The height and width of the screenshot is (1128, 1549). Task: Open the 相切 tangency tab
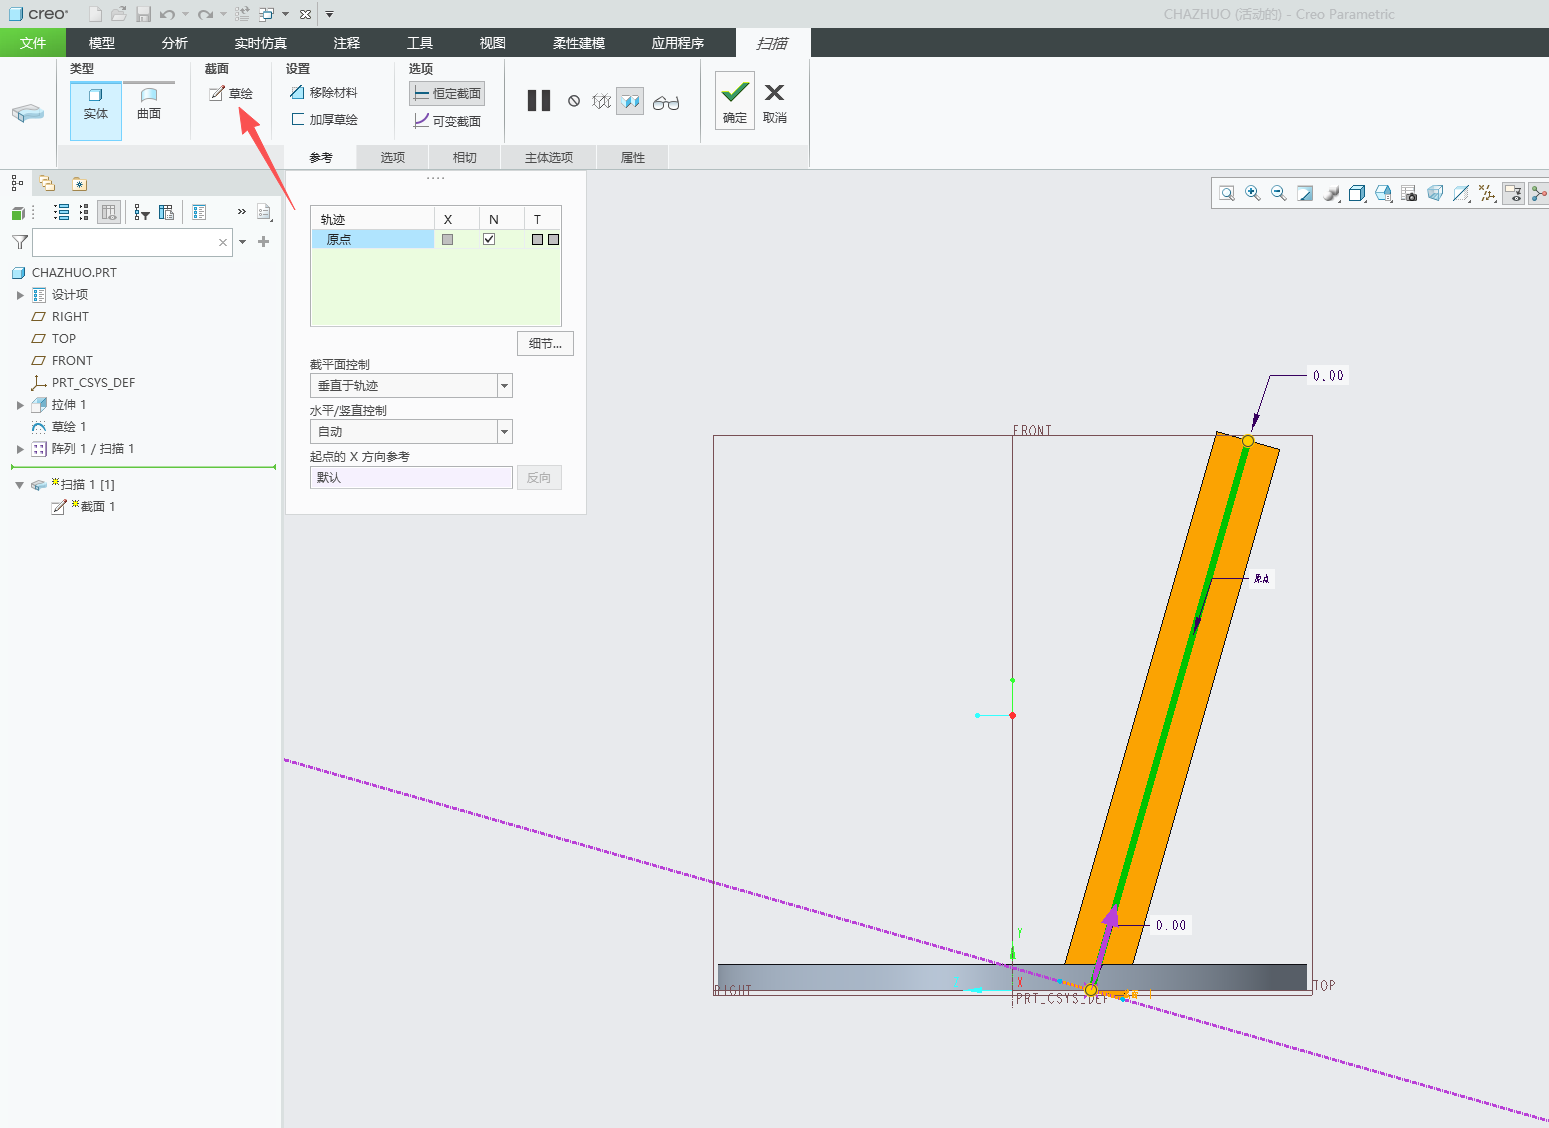[x=465, y=158]
